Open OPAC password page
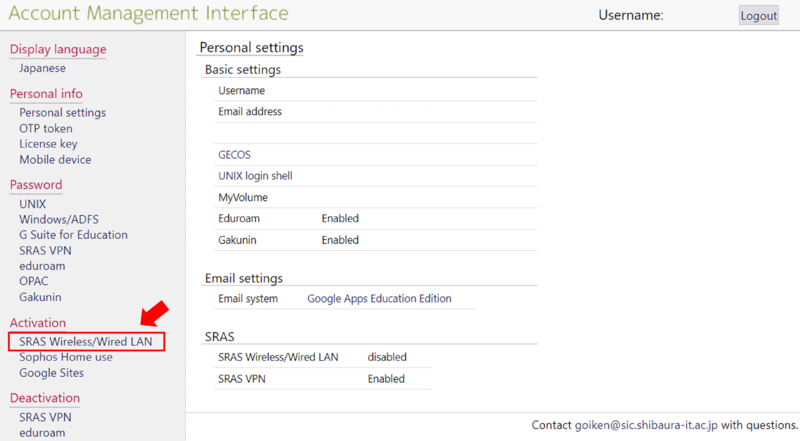 click(x=34, y=281)
